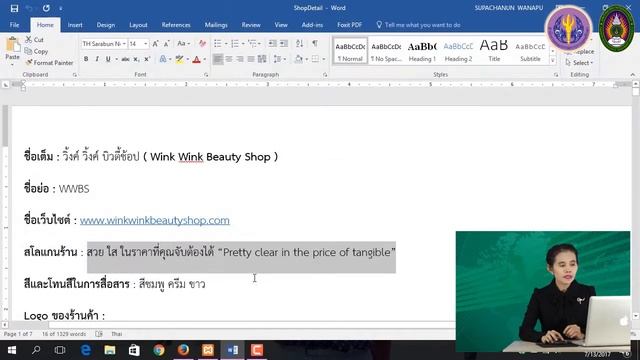Screen dimensions: 640x360
Task: Toggle show paragraph marks
Action: click(315, 43)
